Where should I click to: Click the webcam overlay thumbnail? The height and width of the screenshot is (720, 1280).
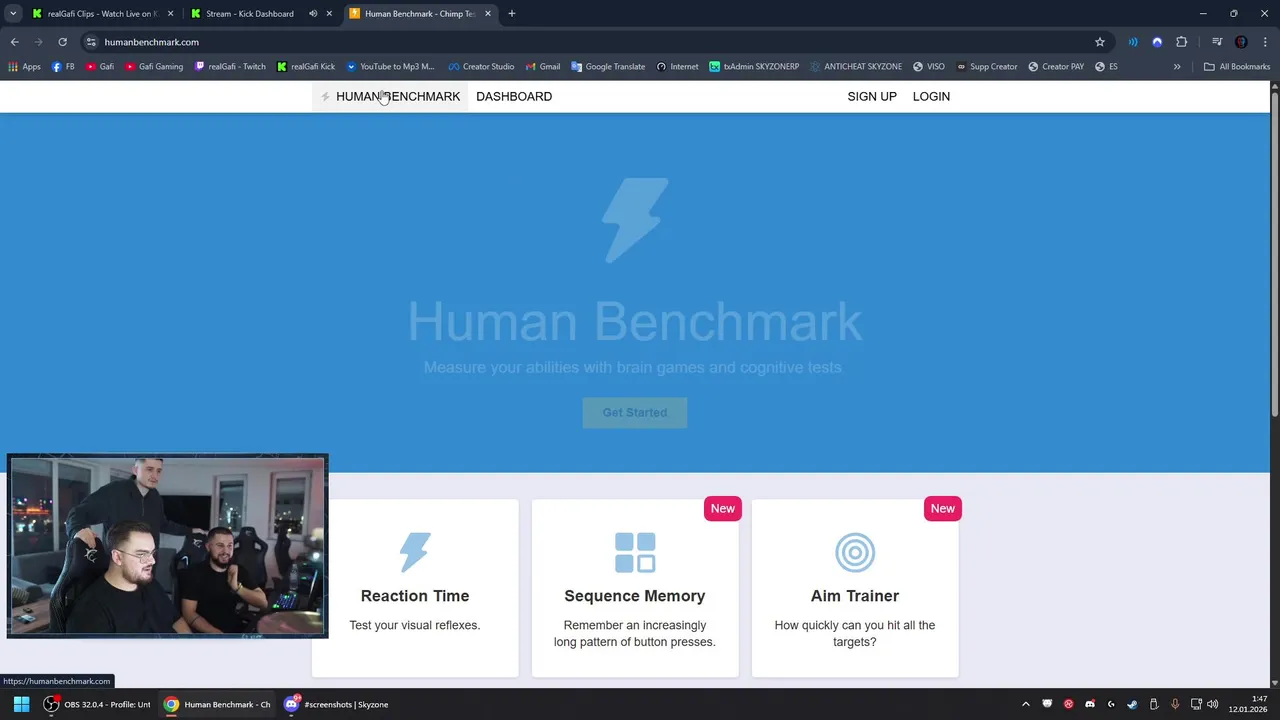pos(167,546)
